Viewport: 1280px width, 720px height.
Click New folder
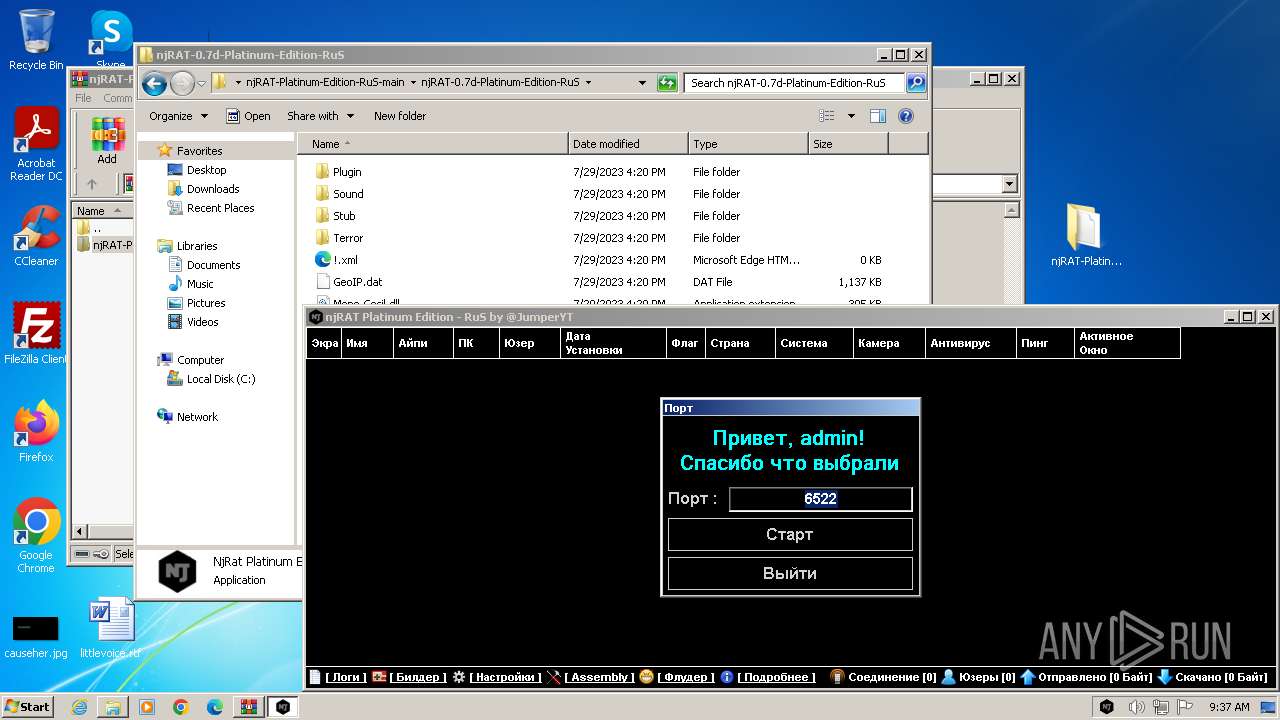[x=400, y=116]
